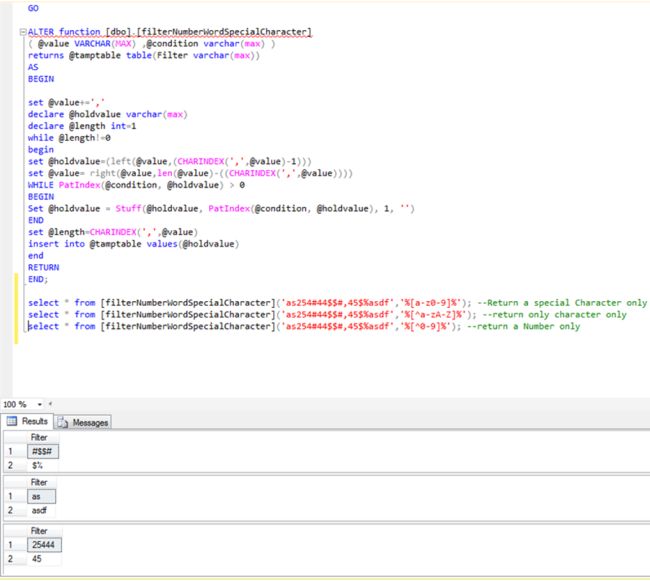Select the '25444' result cell

coord(45,542)
